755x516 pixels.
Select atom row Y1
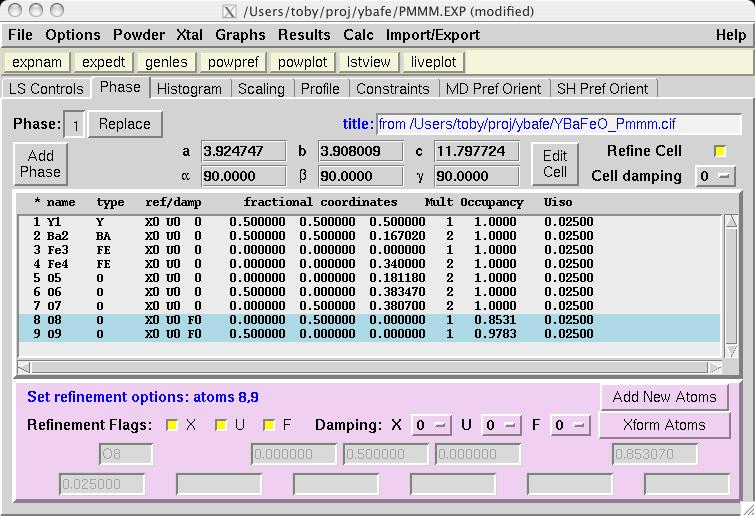tap(369, 222)
